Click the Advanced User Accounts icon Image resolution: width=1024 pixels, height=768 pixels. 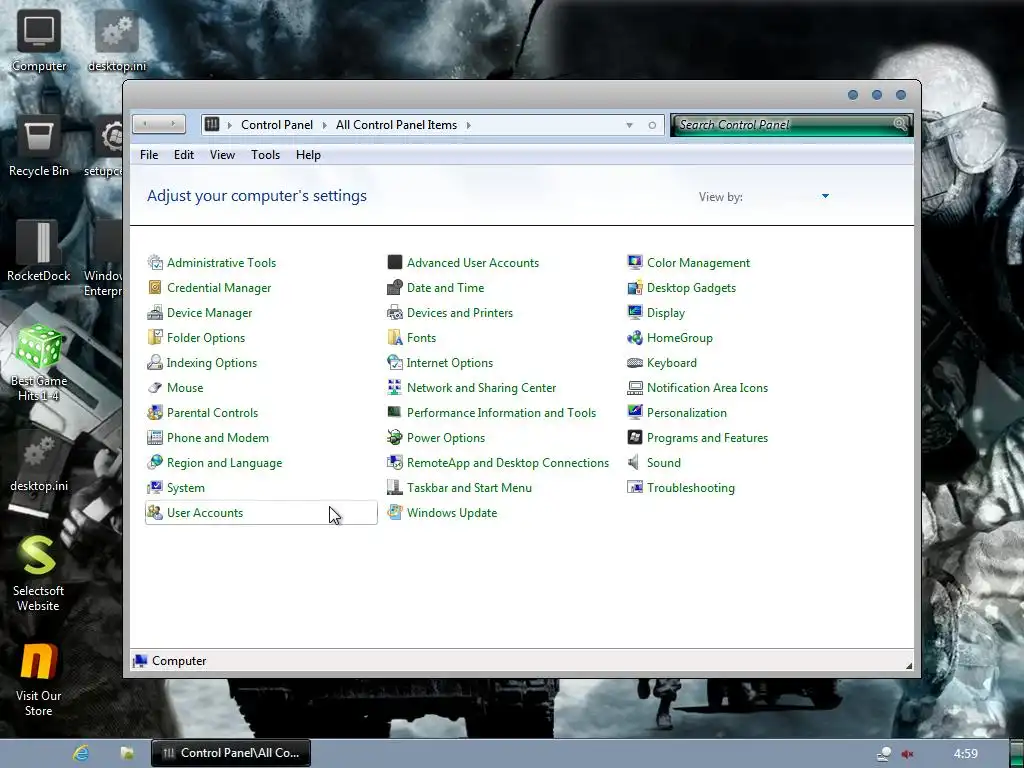[x=394, y=263]
